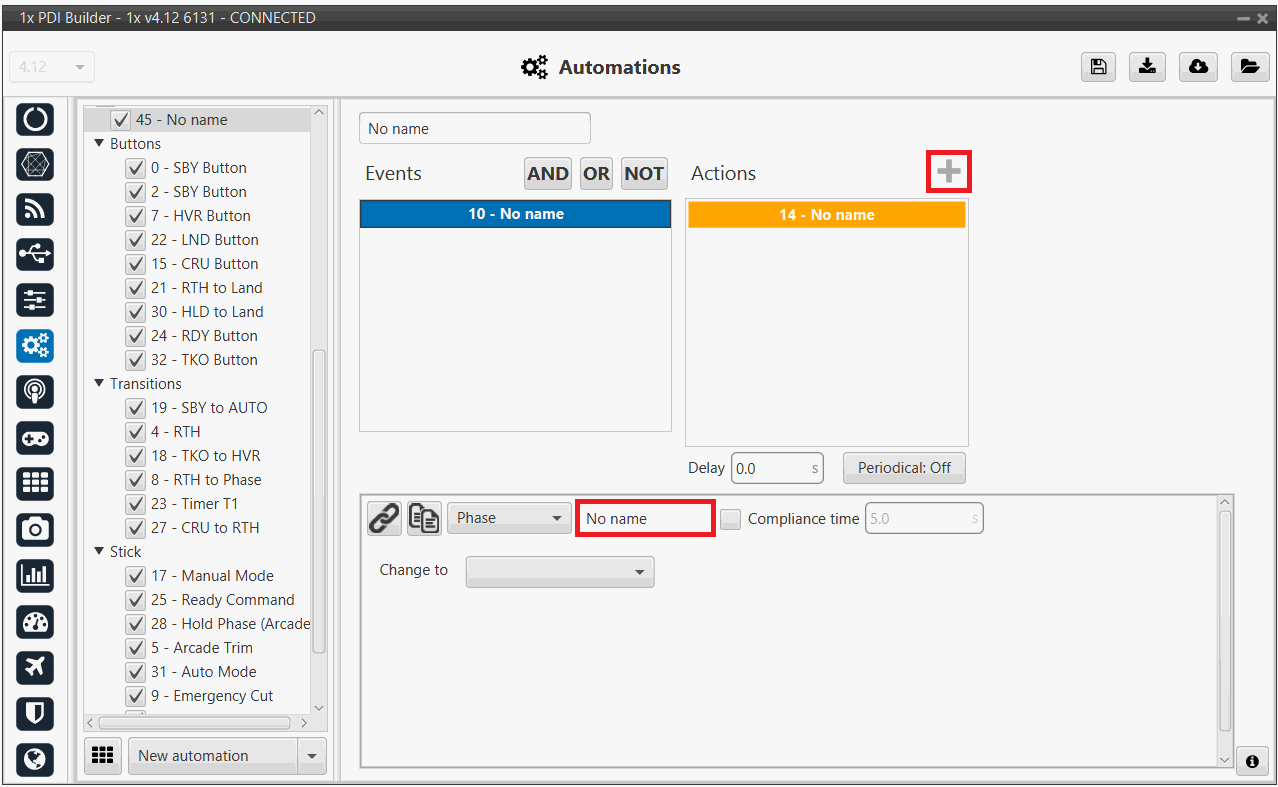The image size is (1278, 787).
Task: Click the Delay seconds input field
Action: pos(770,468)
